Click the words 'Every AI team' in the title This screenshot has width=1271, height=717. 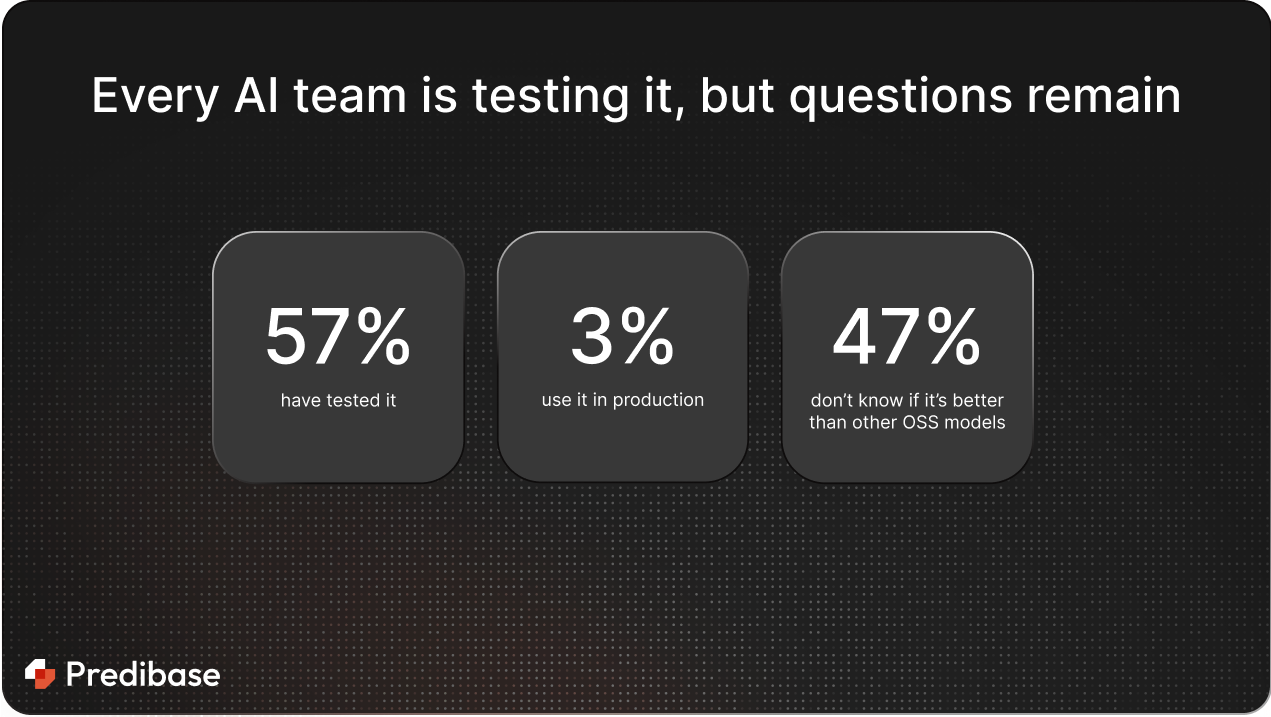click(x=249, y=96)
